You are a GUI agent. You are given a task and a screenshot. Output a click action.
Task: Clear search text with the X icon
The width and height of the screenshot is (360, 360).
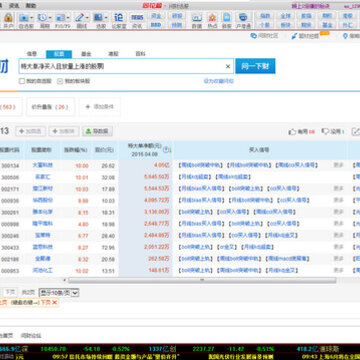(228, 66)
